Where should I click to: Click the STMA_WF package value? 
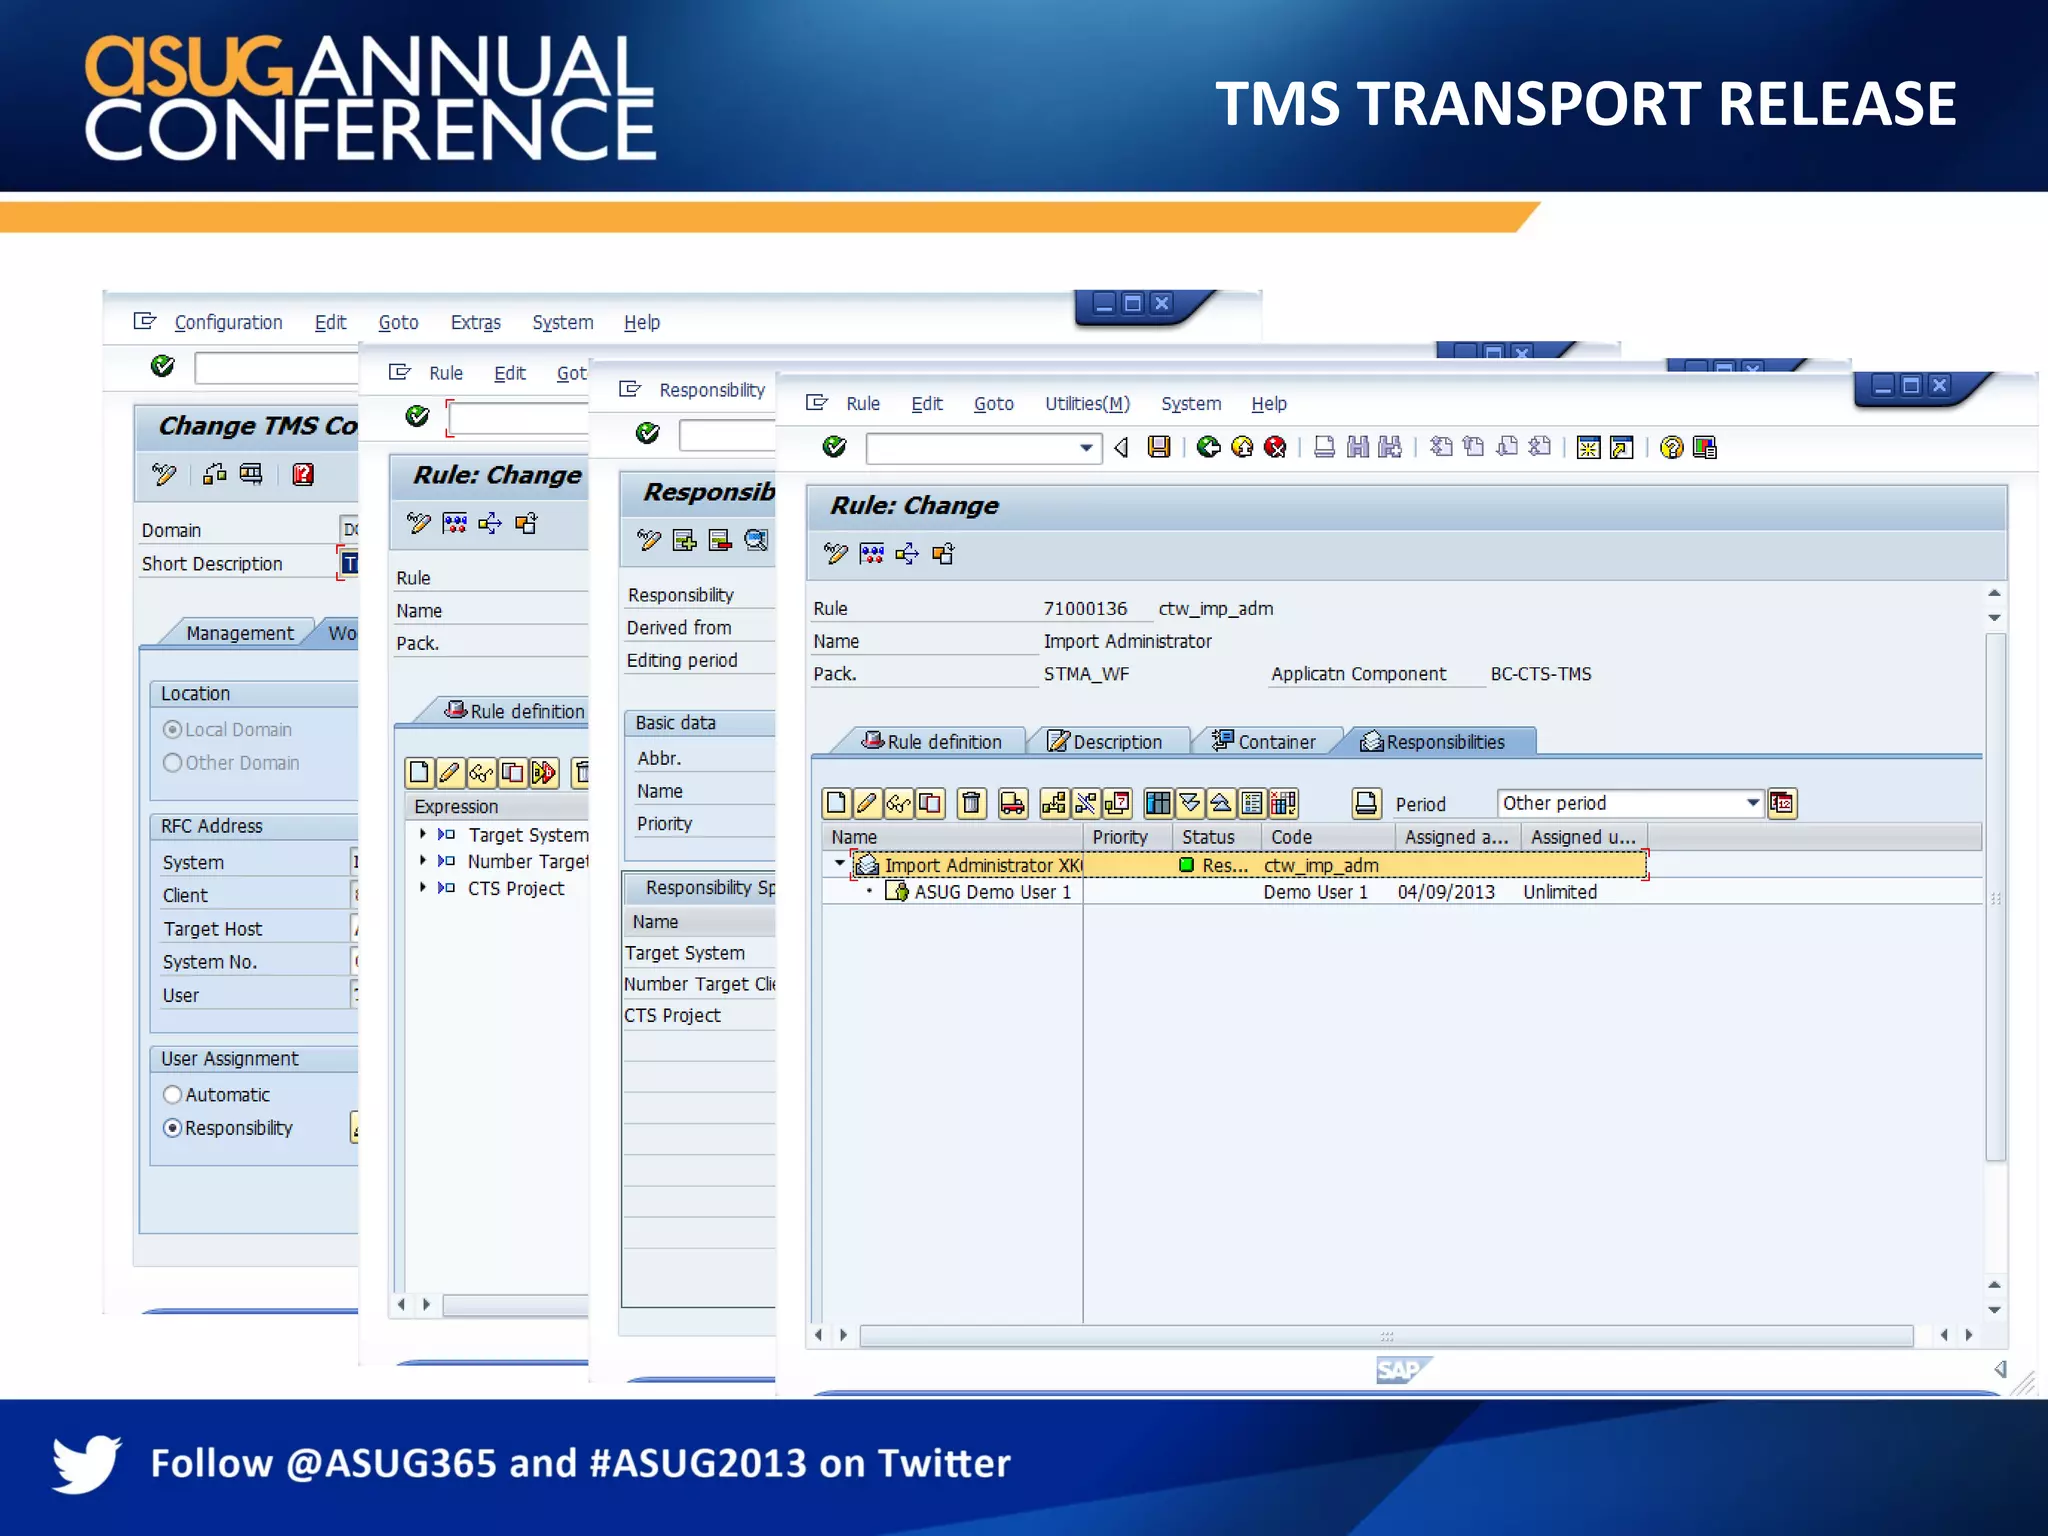1086,674
